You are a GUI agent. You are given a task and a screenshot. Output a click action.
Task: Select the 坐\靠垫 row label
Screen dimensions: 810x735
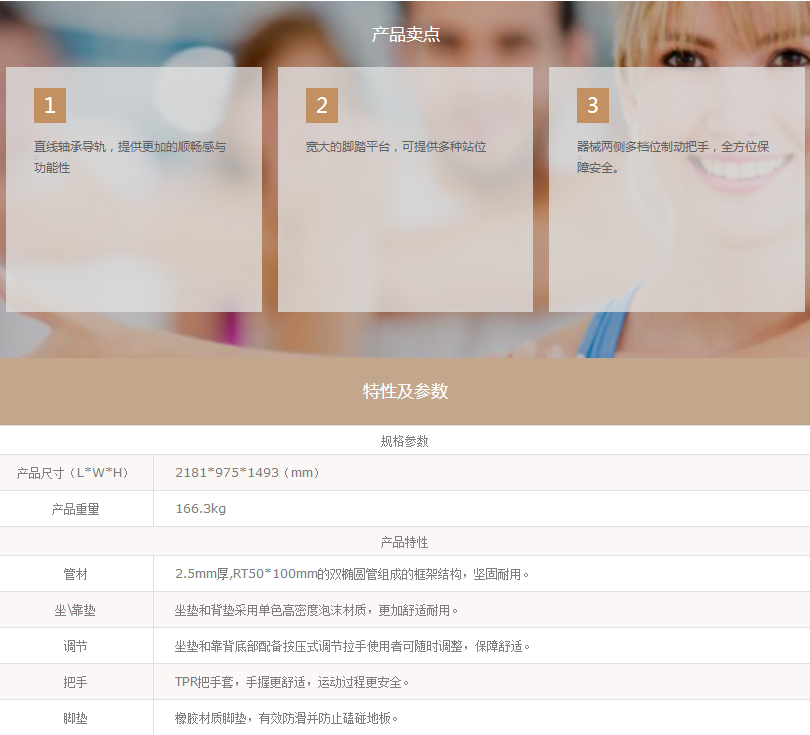click(x=76, y=611)
